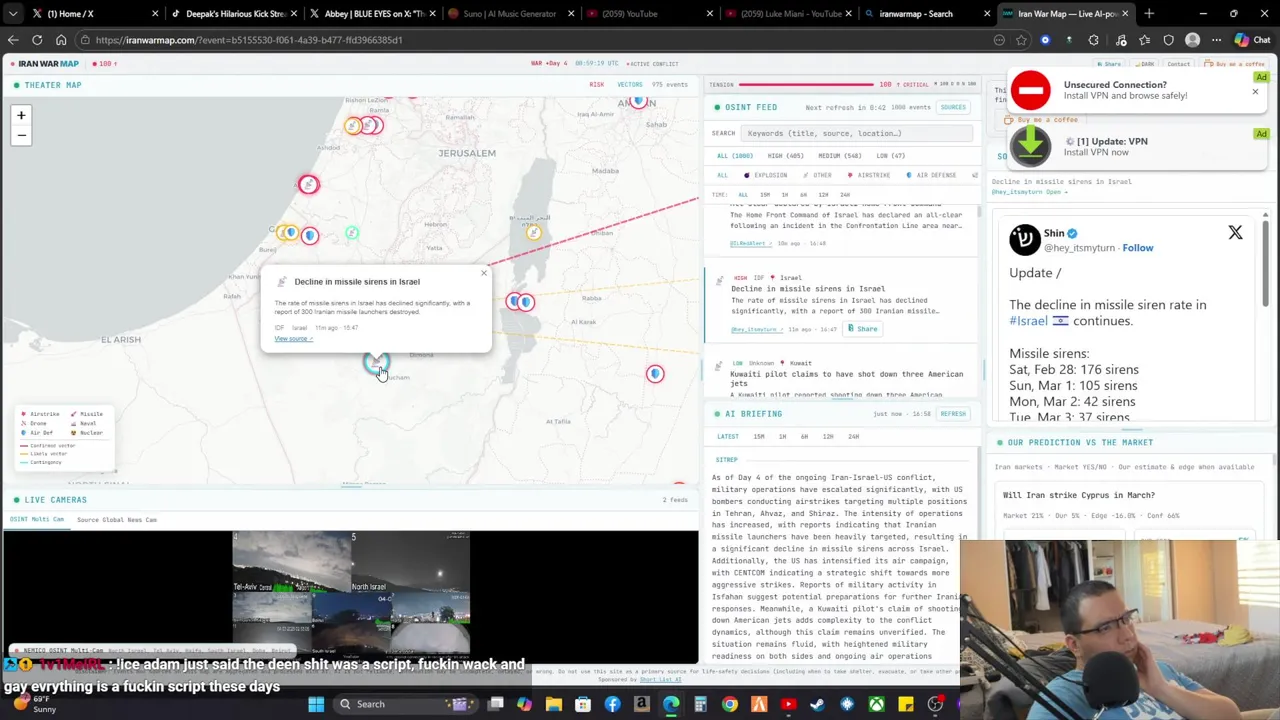Toggle the RISK map layer

point(597,85)
